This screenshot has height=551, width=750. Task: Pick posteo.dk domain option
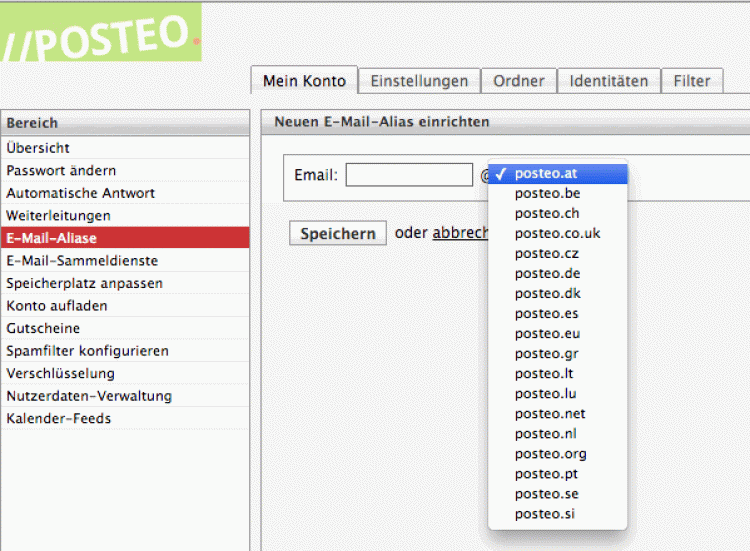coord(558,294)
